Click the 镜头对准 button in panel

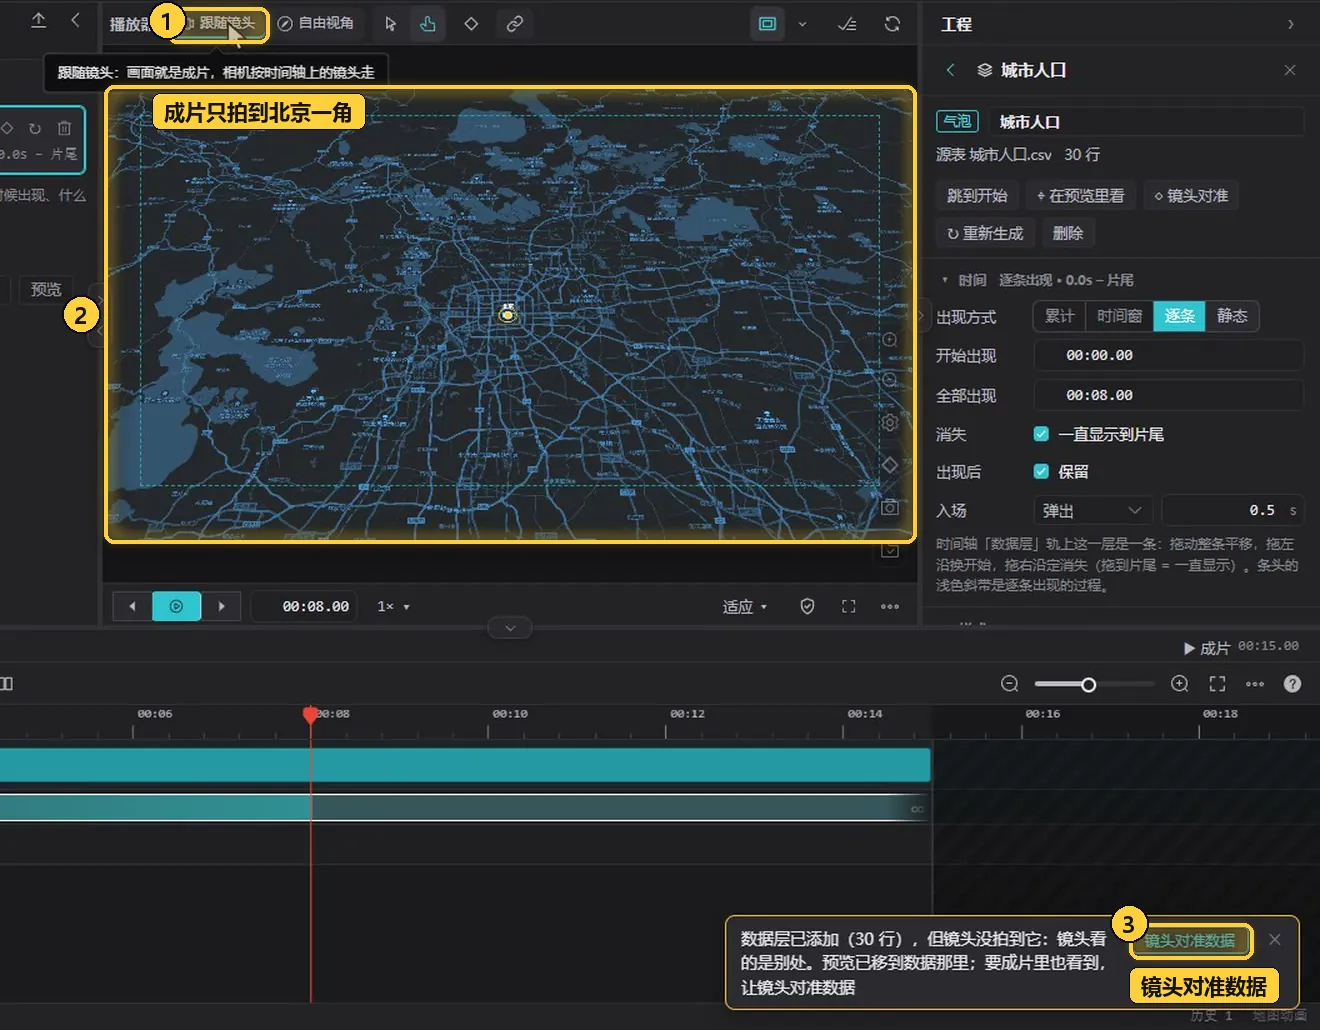(x=1191, y=196)
